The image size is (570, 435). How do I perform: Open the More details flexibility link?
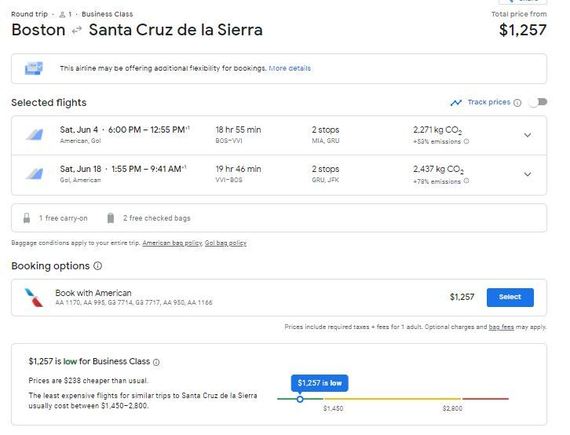pos(290,68)
